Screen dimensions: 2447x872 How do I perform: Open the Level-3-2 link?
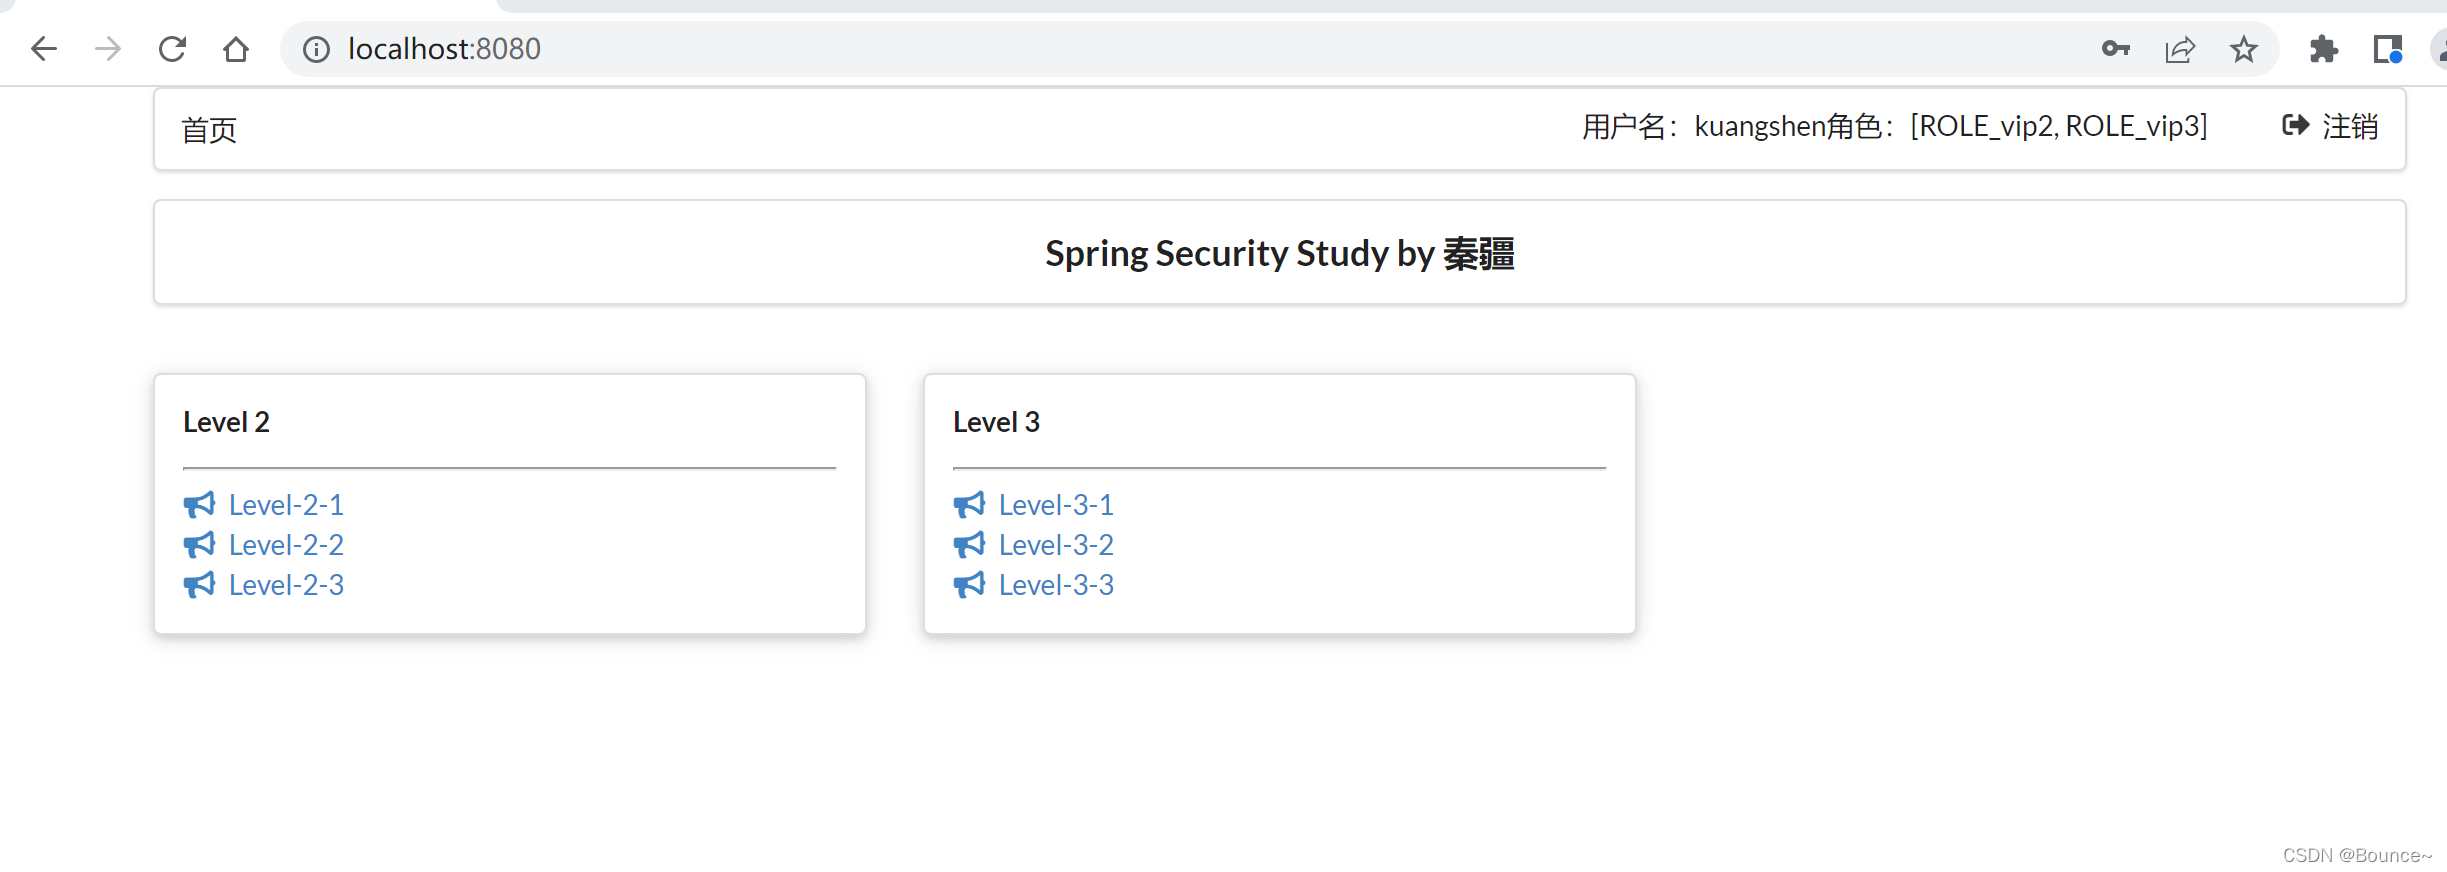point(1056,545)
